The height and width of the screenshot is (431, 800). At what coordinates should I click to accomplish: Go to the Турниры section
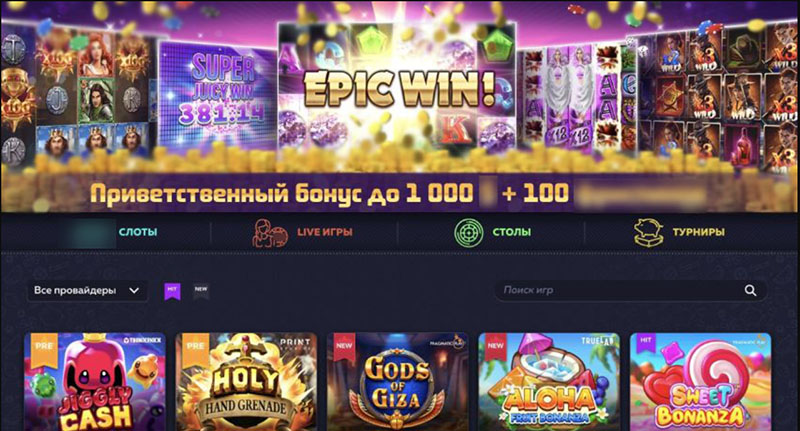click(x=698, y=232)
